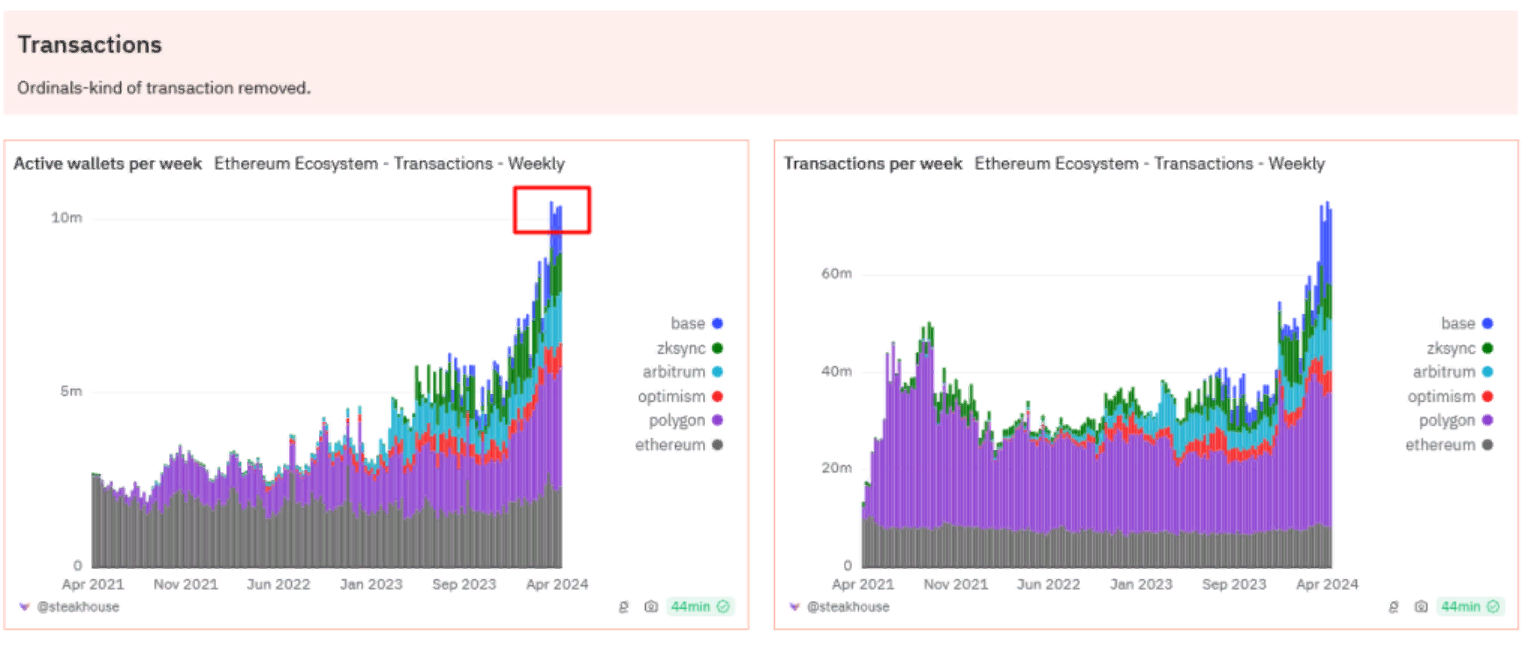
Task: Click the red highlighted peak on Active wallets chart
Action: point(552,210)
